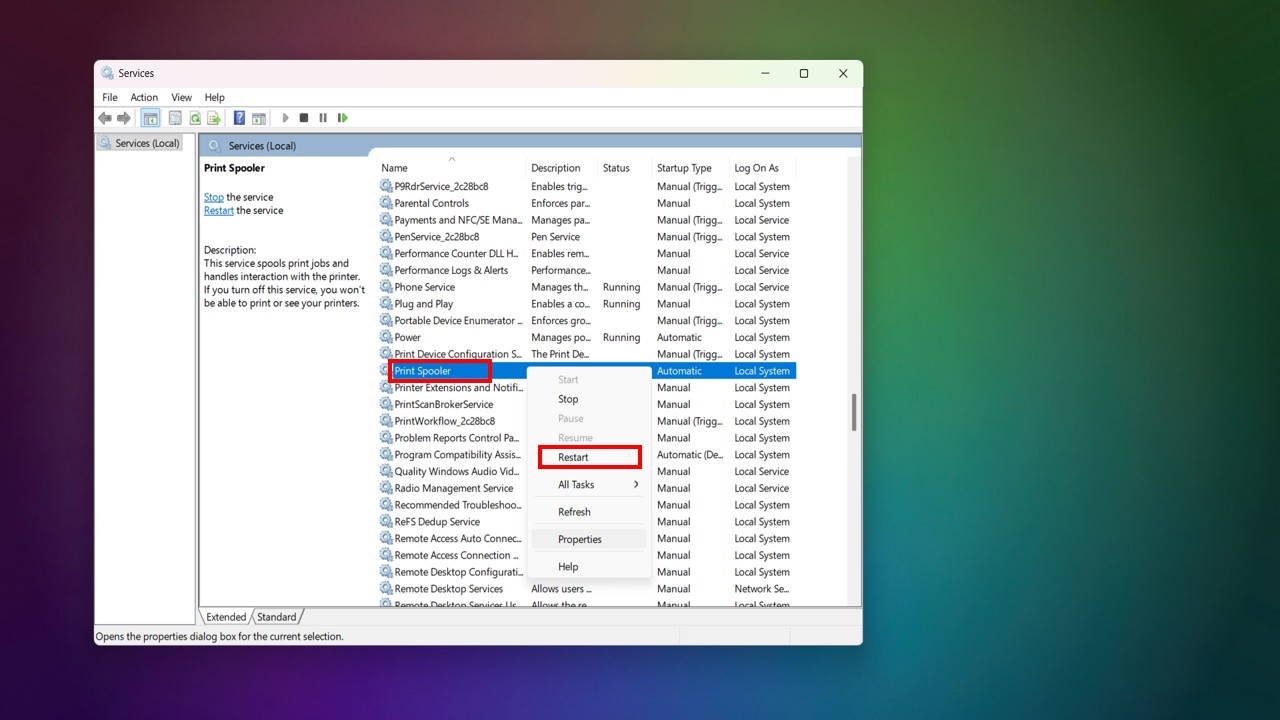The height and width of the screenshot is (720, 1280).
Task: Click the Export List toolbar icon
Action: point(214,118)
